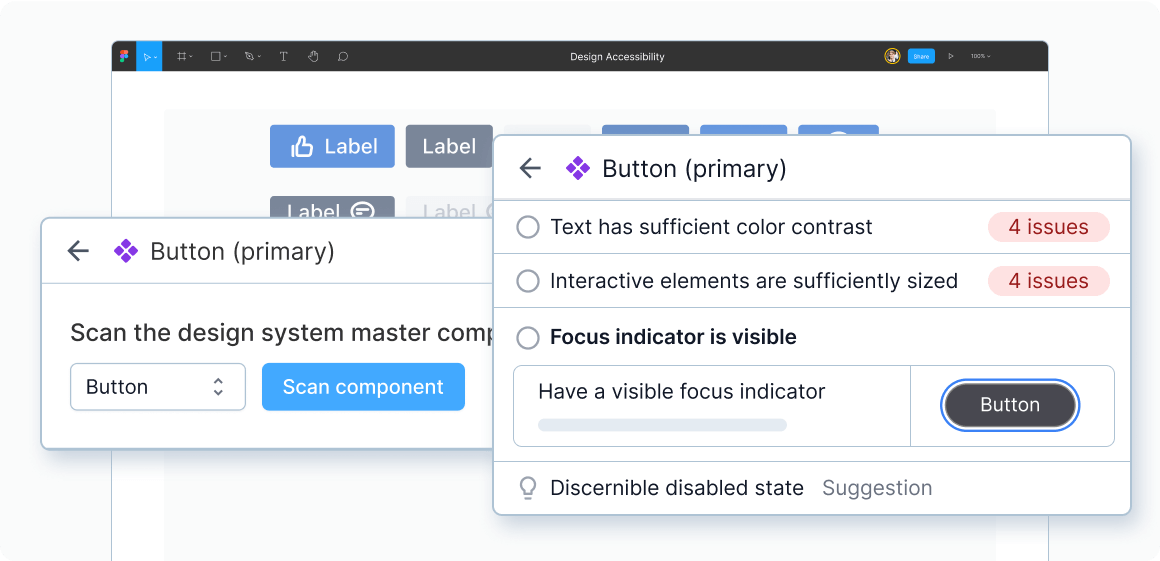Open the Button component dropdown
Screen dimensions: 1160x561
(x=158, y=387)
